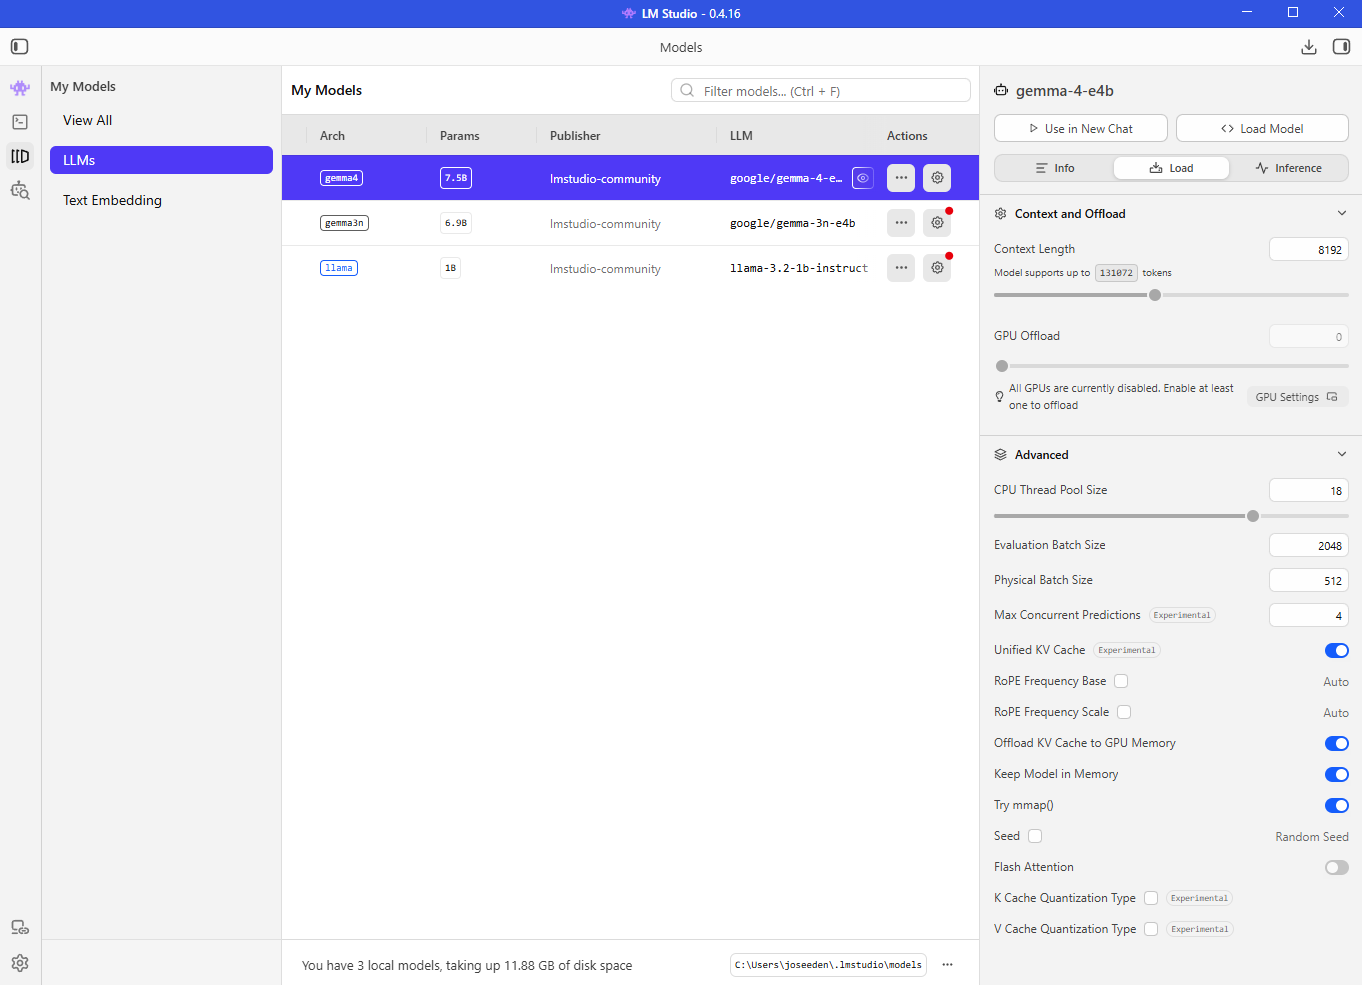Open more actions for google/gemma-3n-e4b
Screen dimensions: 1362x985
901,223
